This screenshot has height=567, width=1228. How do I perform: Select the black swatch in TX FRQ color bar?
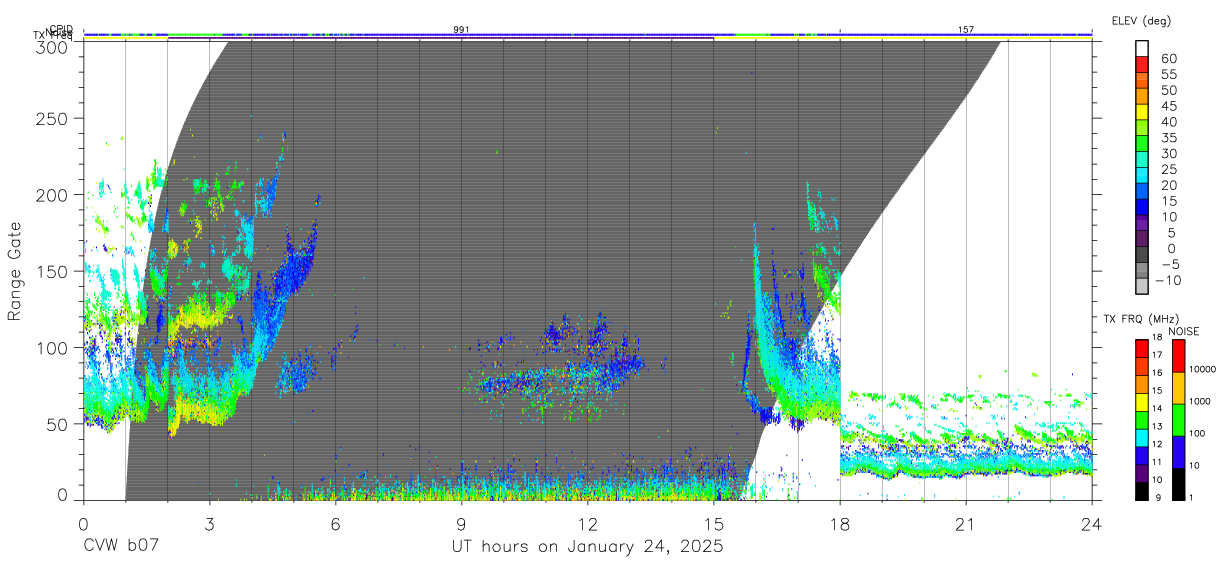[x=1142, y=490]
